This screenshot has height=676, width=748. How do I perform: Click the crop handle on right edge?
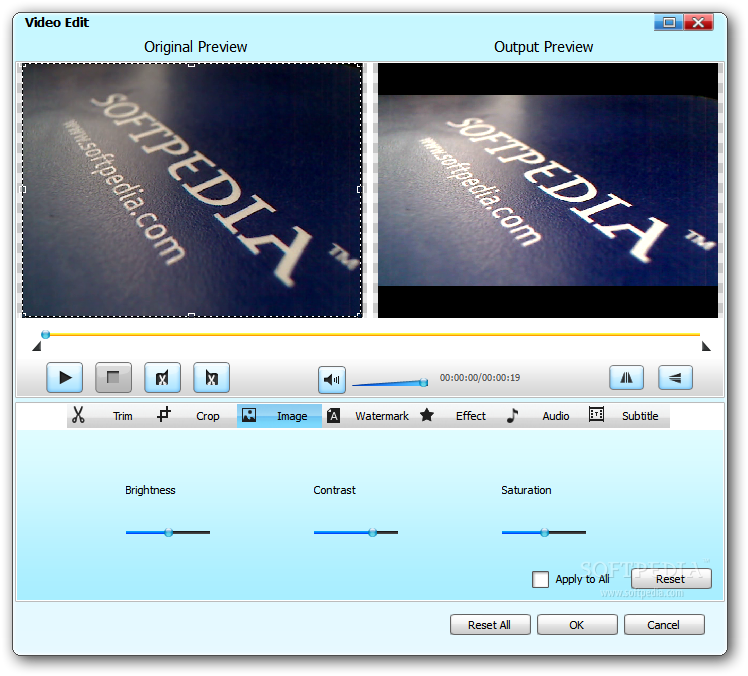[360, 189]
